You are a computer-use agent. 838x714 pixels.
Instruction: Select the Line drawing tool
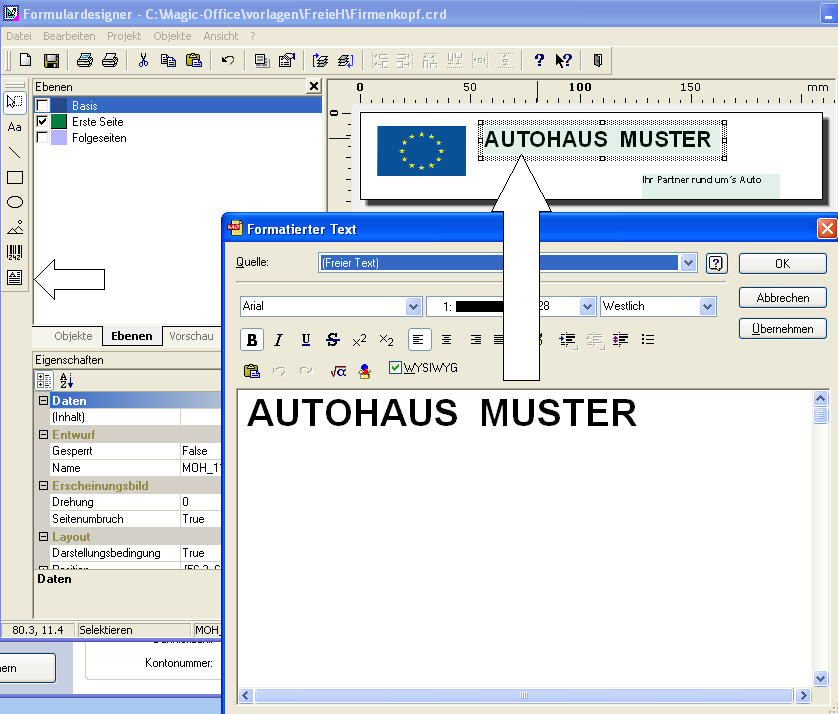[x=14, y=152]
